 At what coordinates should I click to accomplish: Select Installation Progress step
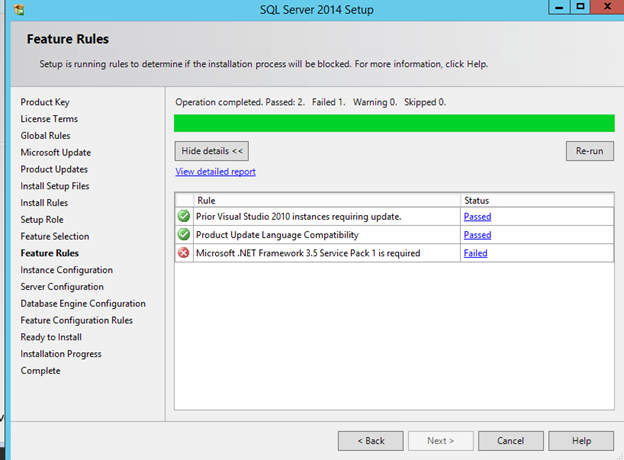(x=61, y=354)
